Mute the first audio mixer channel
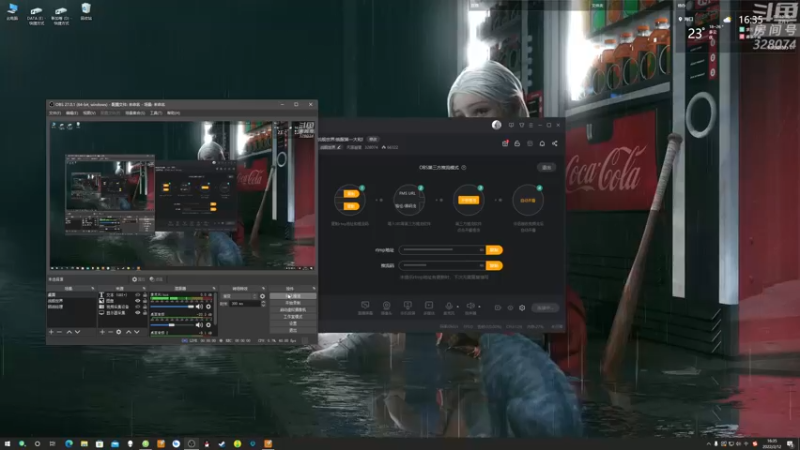Viewport: 800px width, 450px height. [199, 307]
